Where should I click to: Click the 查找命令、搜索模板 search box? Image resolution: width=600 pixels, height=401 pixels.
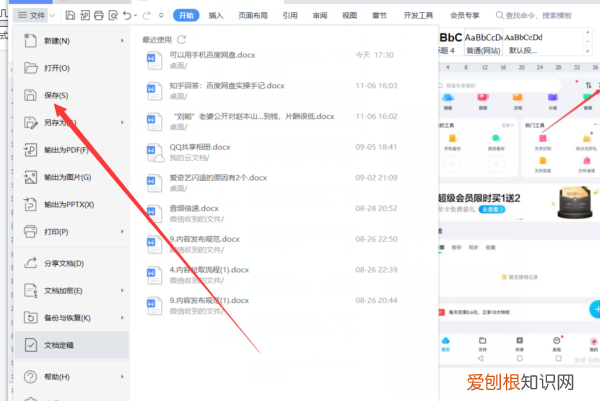[534, 15]
